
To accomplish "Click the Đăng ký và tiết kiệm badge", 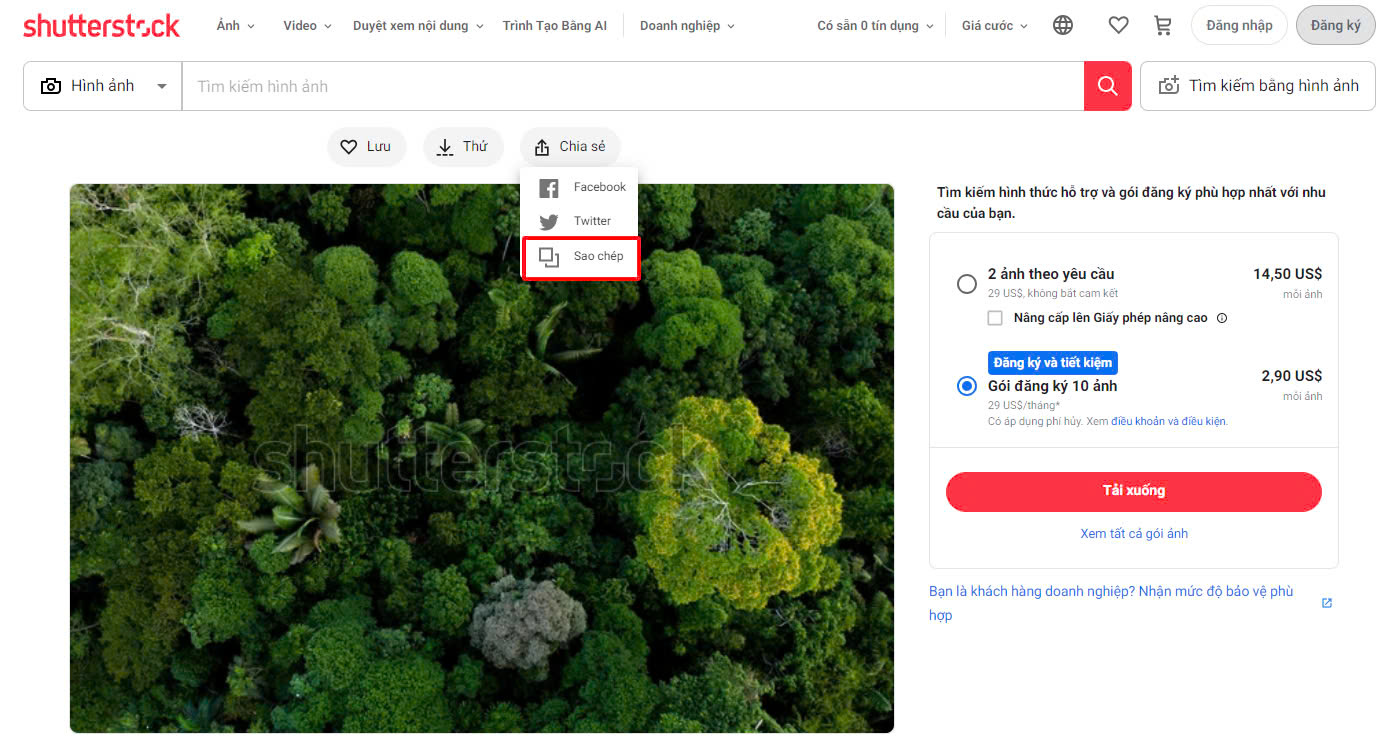I will coord(1052,363).
